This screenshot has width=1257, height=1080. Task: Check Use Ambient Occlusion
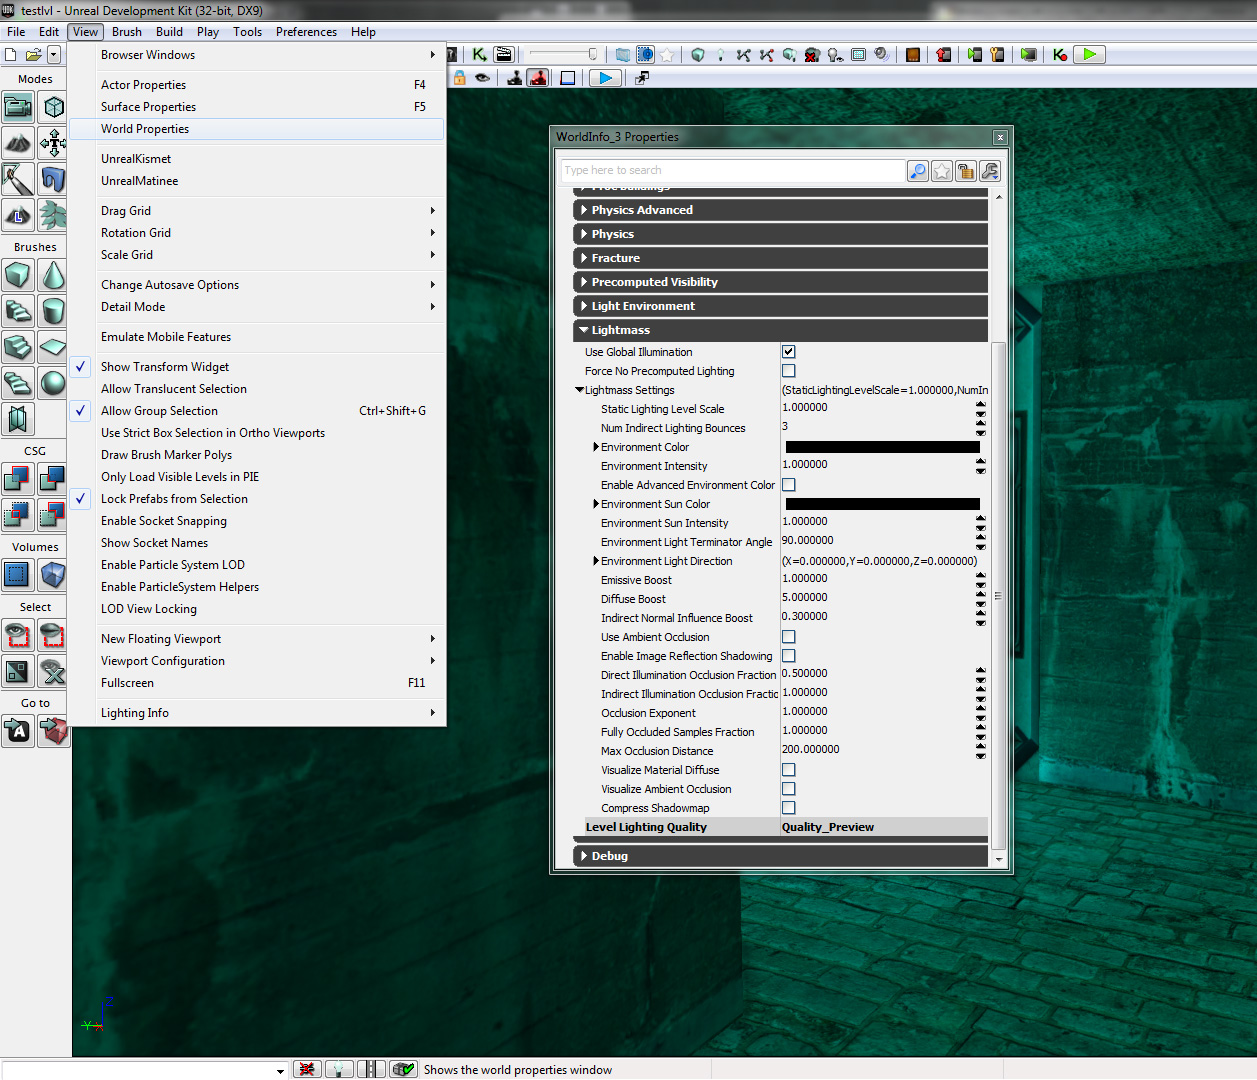[789, 637]
